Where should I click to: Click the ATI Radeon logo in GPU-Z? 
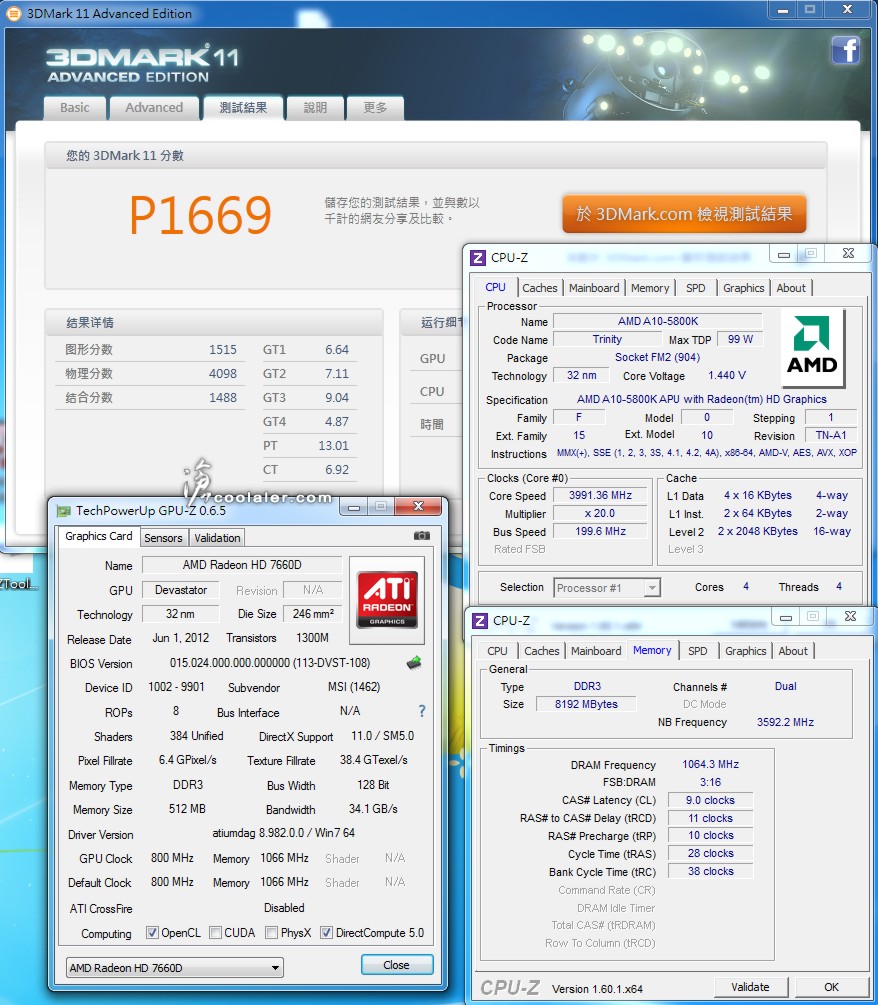click(388, 600)
